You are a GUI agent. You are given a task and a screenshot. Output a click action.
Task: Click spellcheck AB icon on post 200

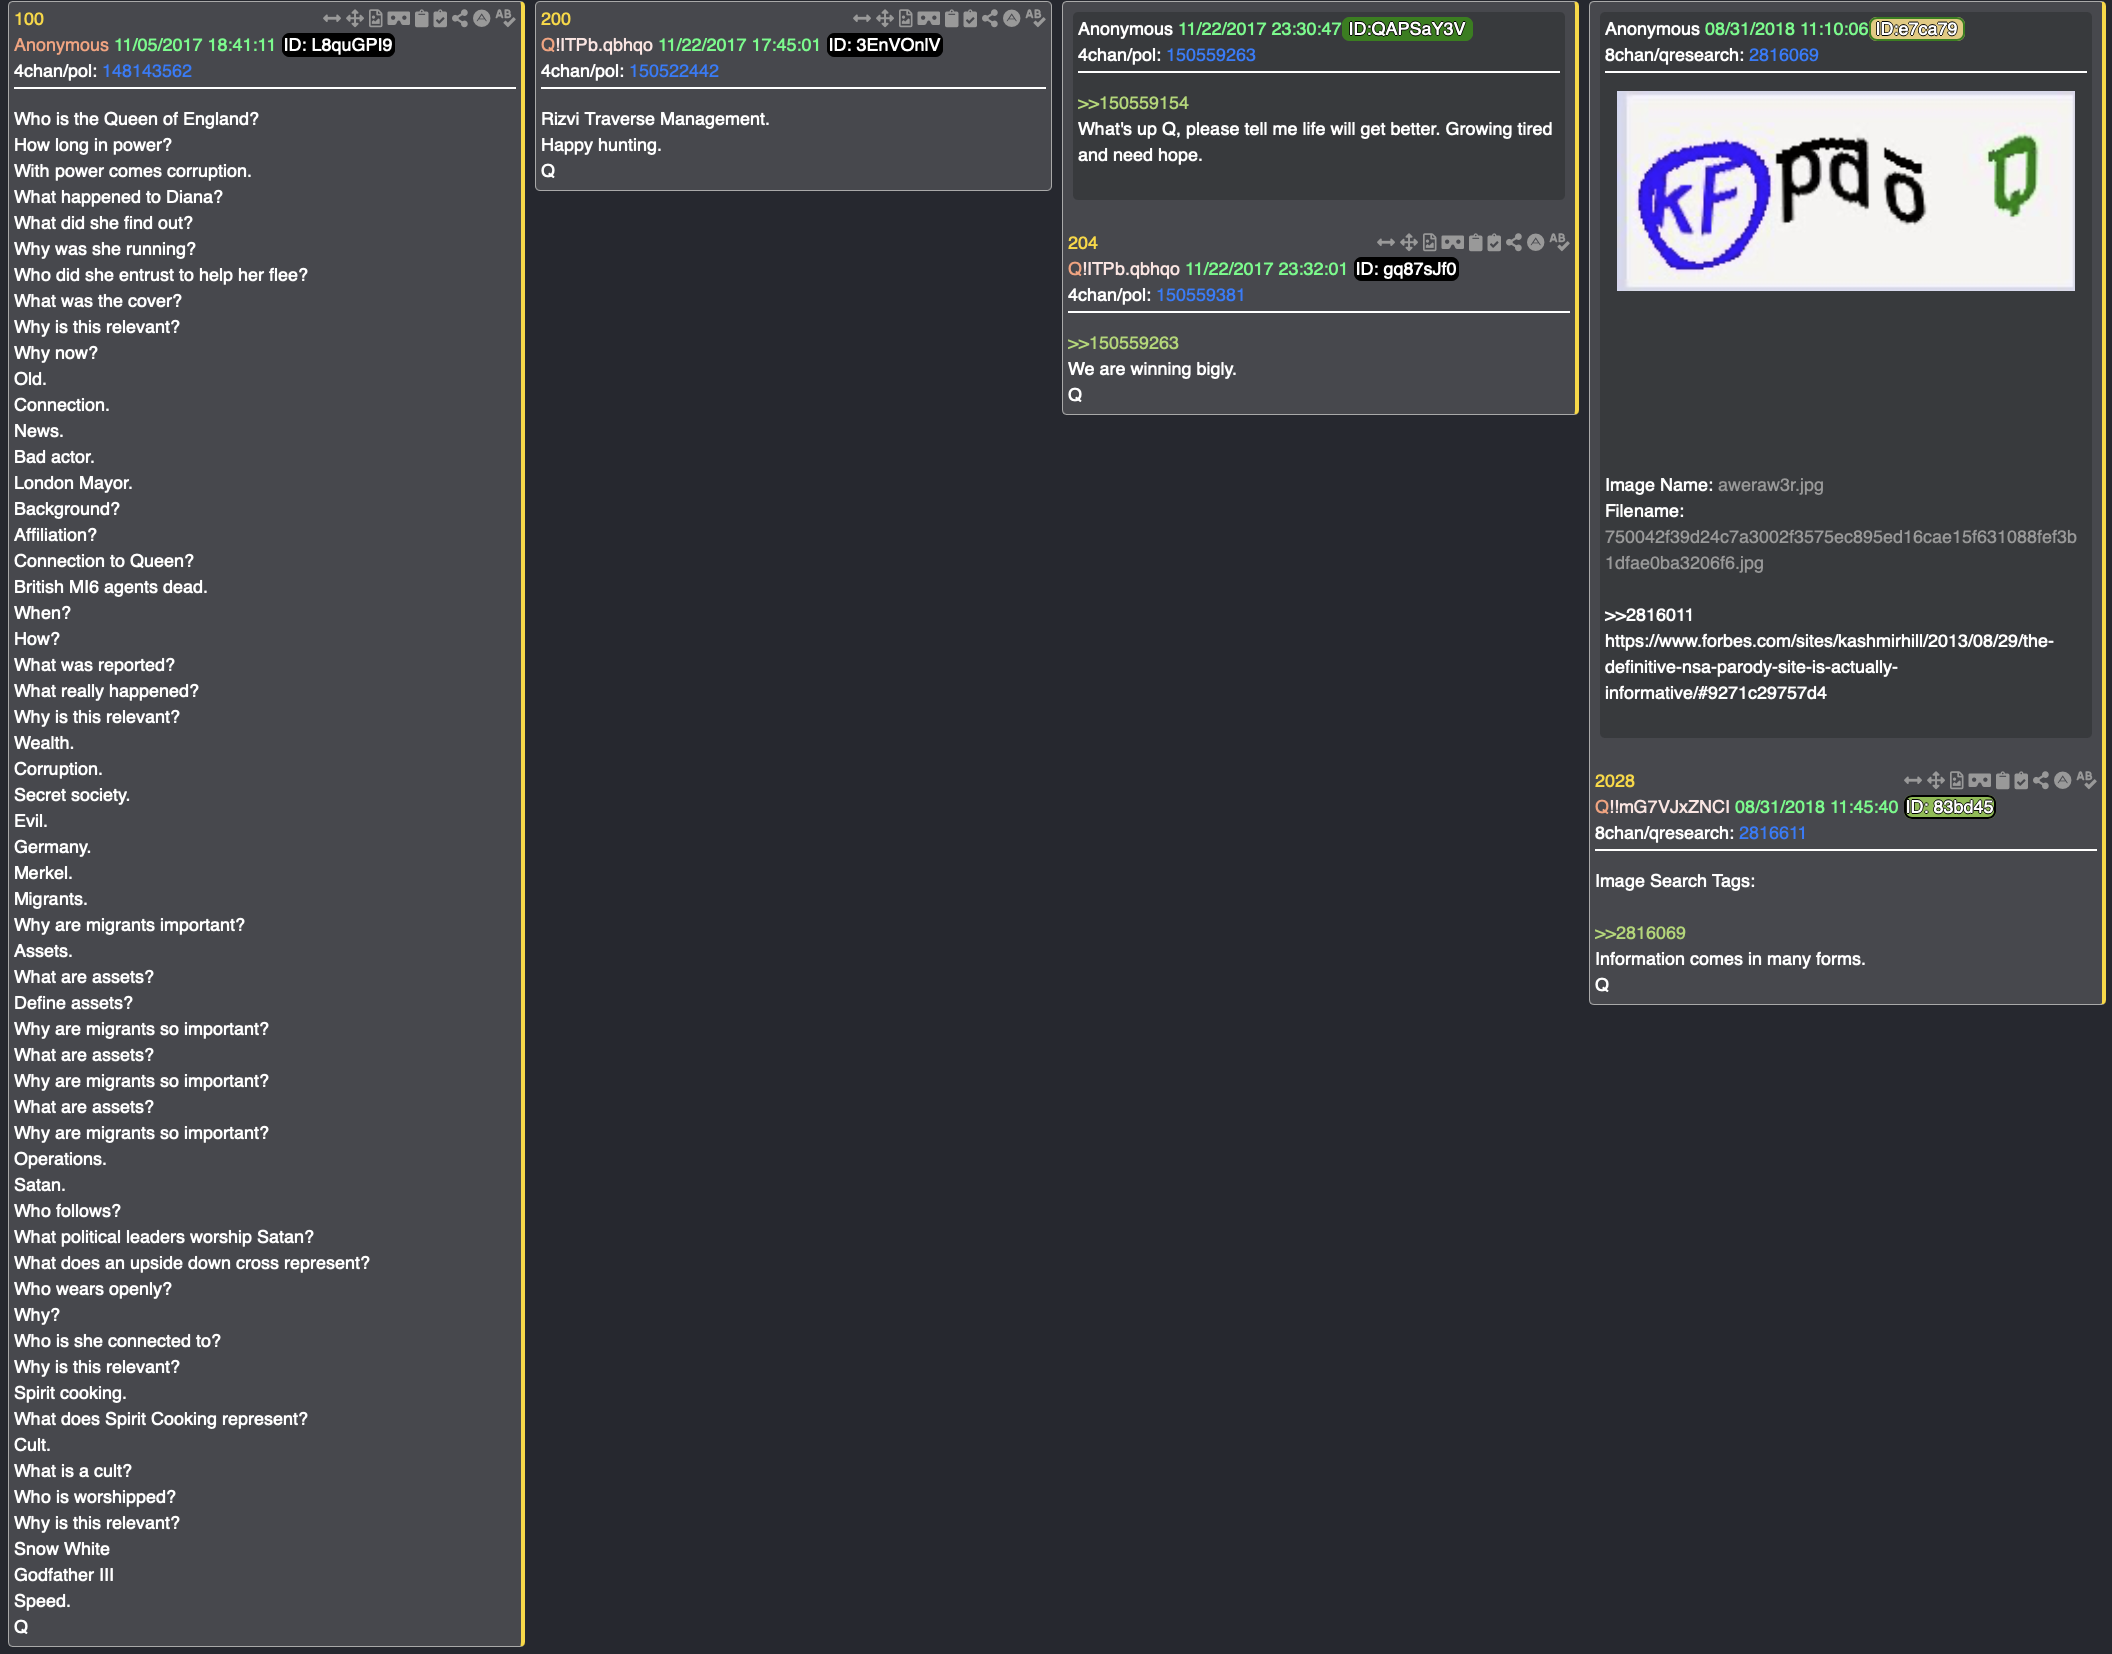(x=1035, y=19)
